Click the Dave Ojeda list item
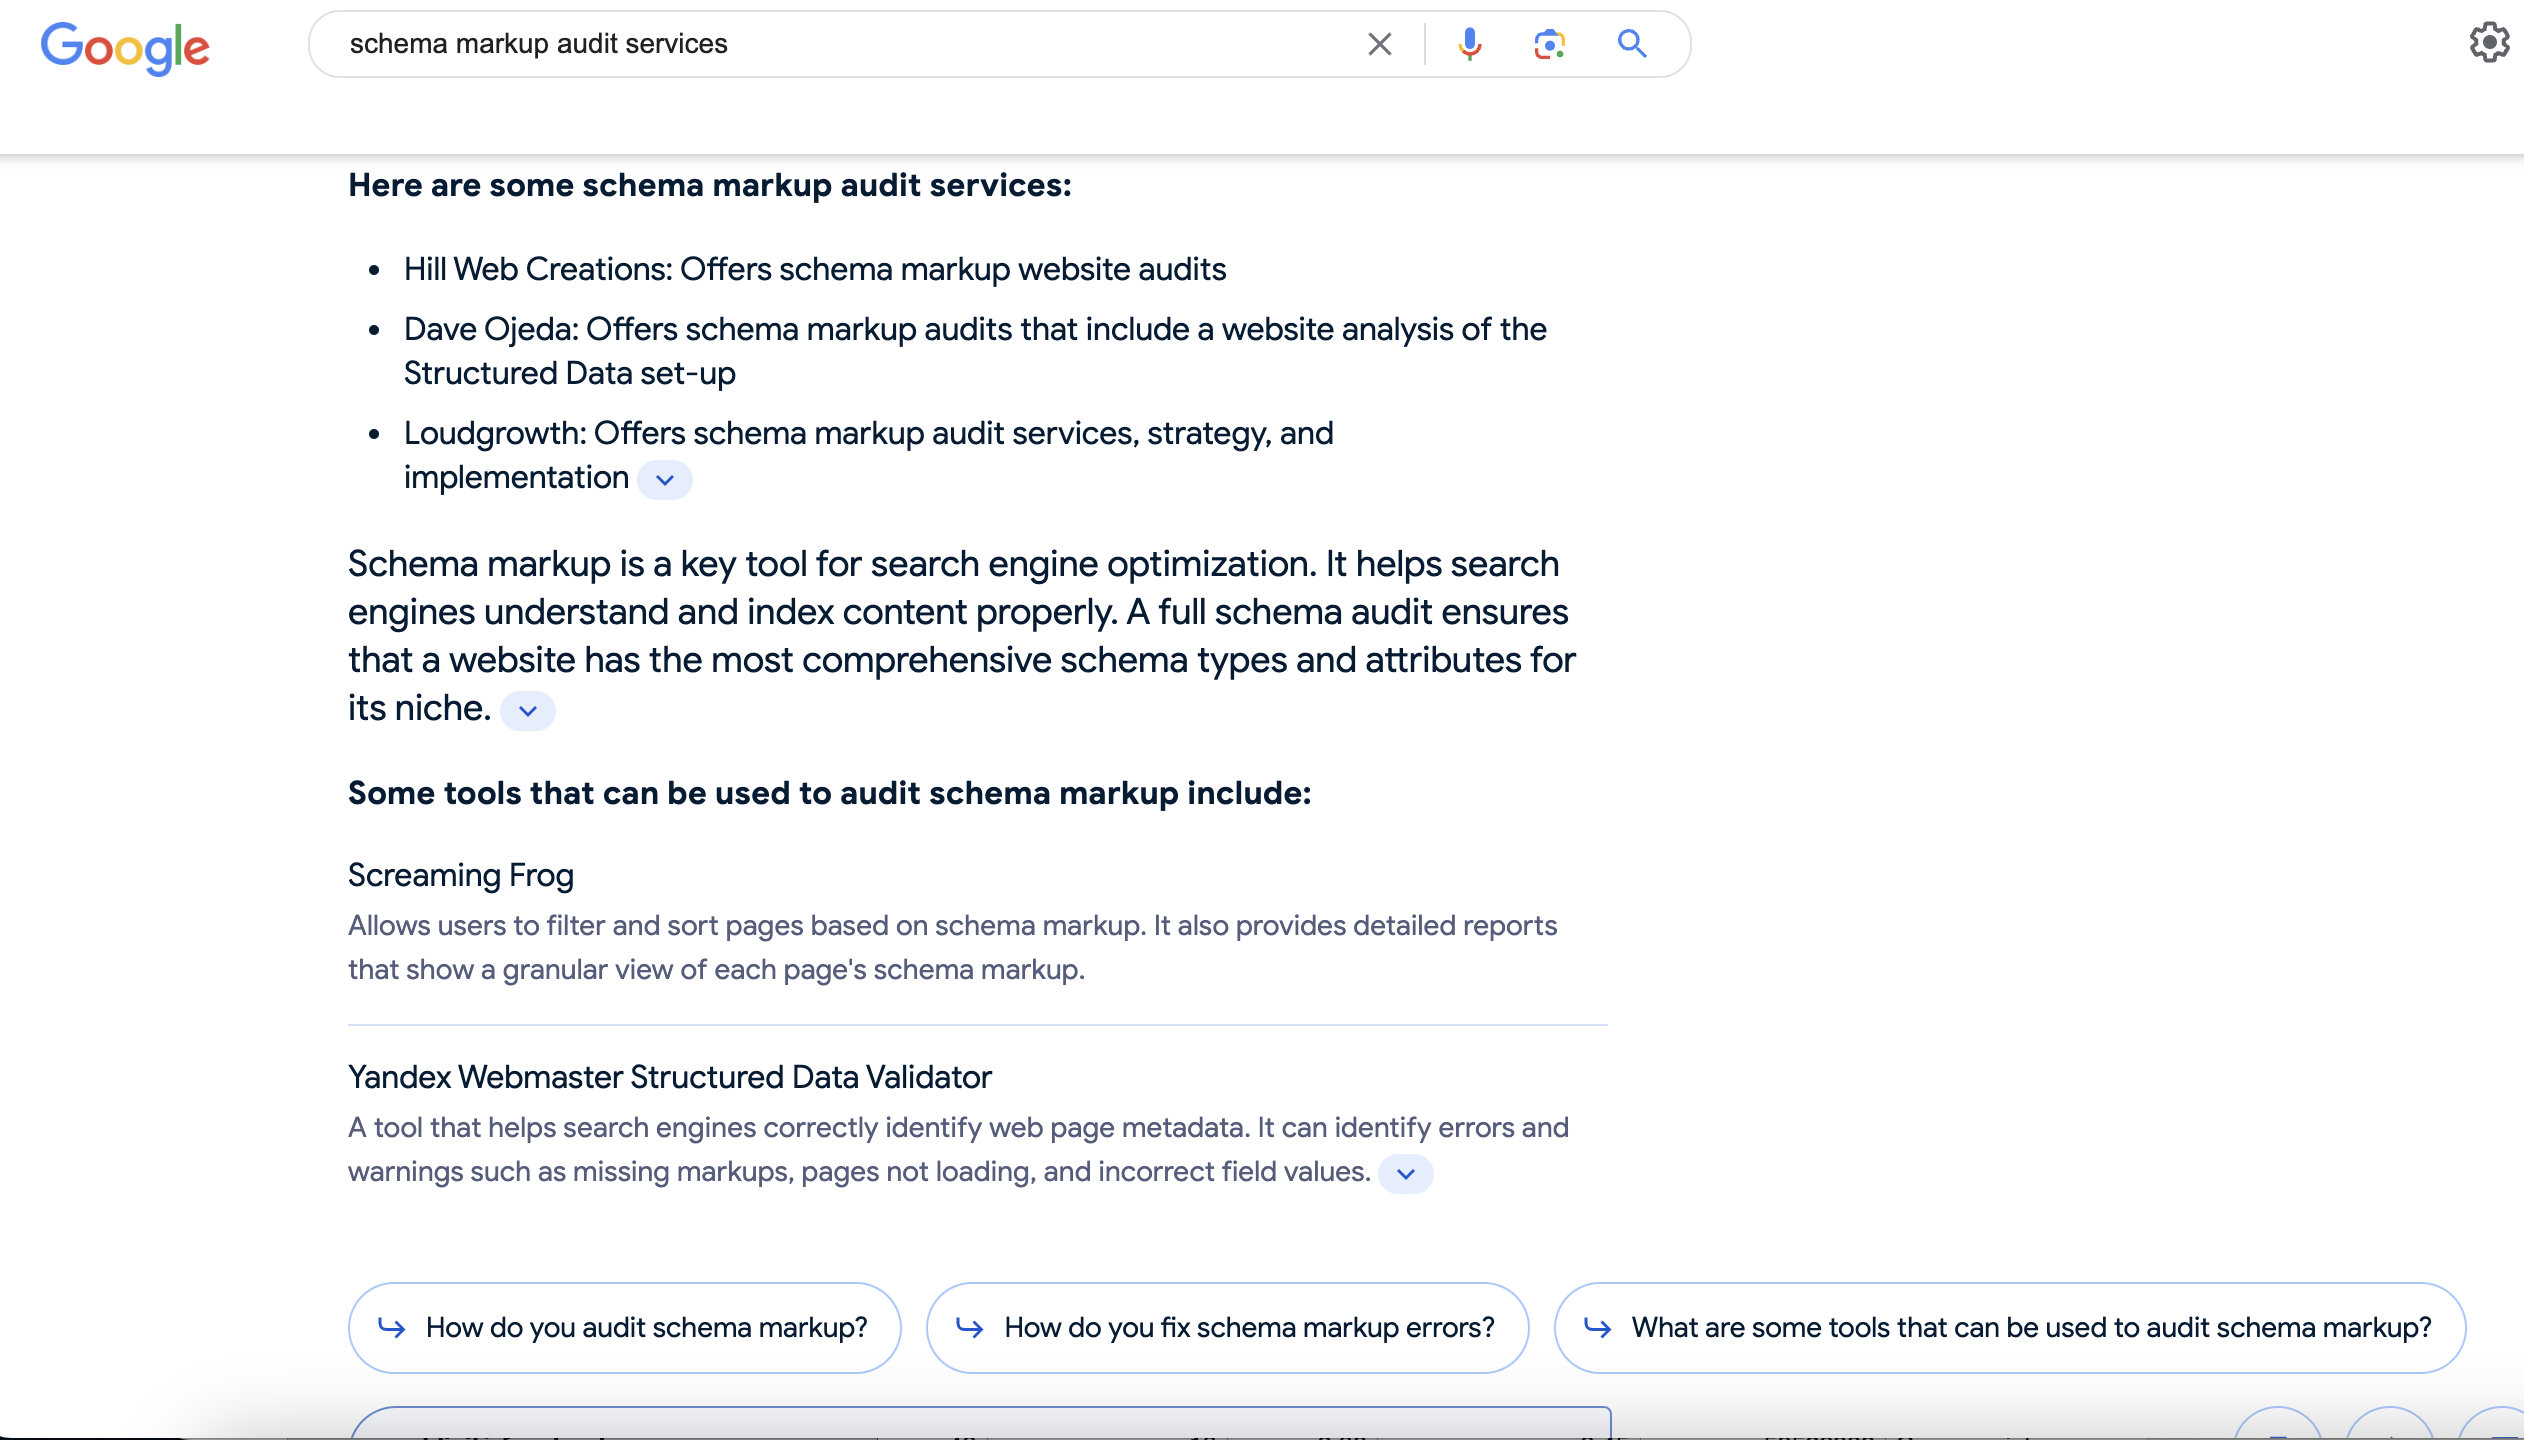Image resolution: width=2524 pixels, height=1440 pixels. pos(975,351)
